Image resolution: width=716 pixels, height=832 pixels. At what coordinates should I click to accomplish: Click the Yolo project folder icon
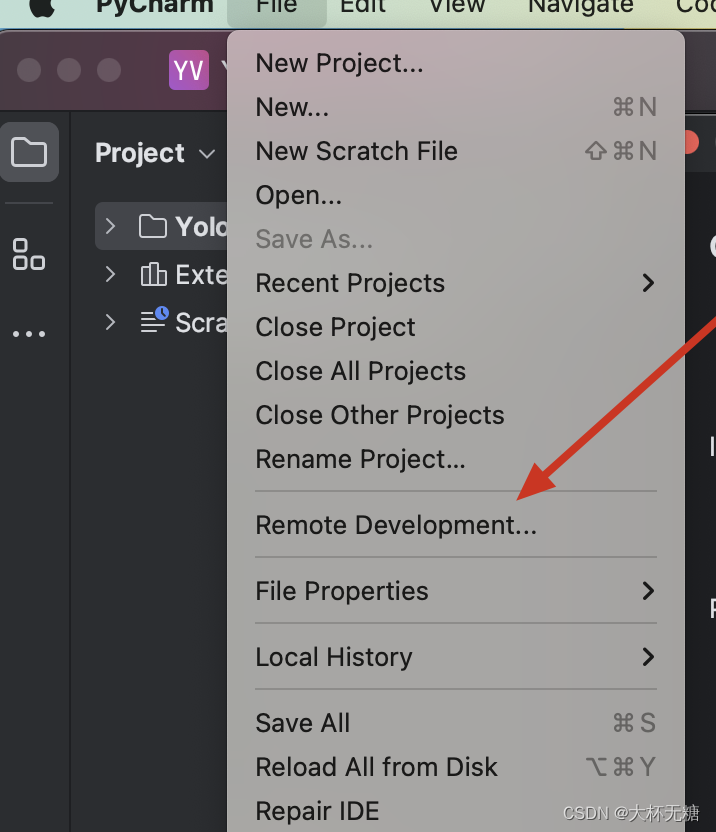[153, 226]
